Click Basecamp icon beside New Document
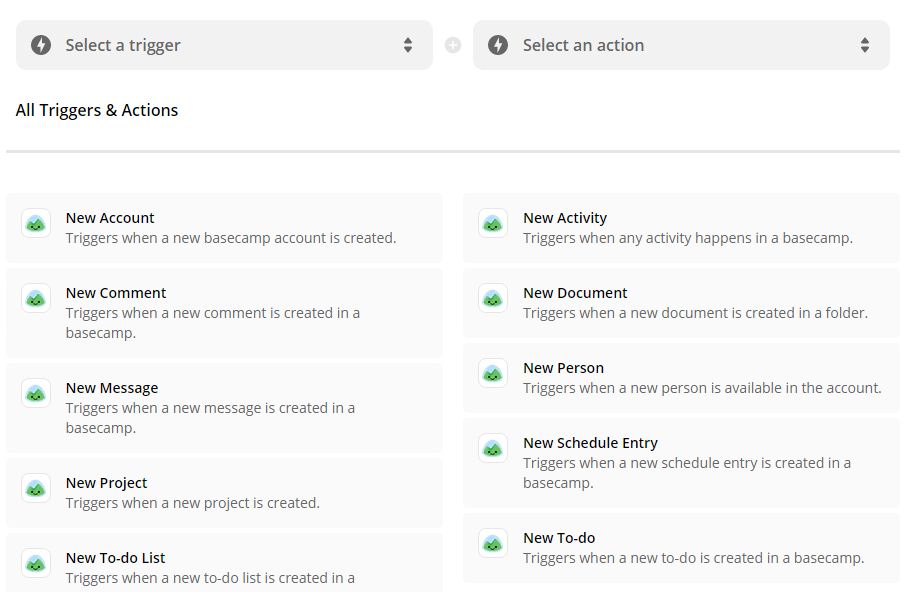The image size is (915, 592). tap(493, 298)
